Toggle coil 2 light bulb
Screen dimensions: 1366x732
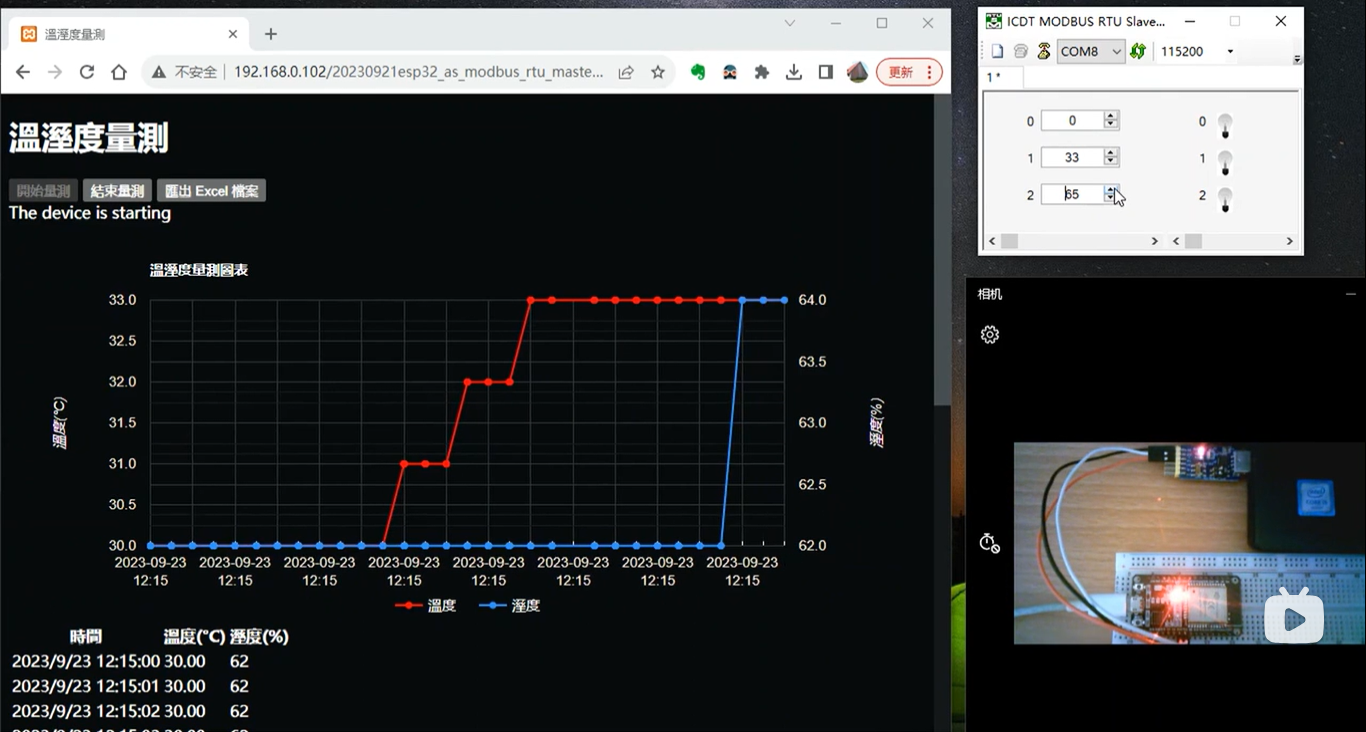[x=1224, y=198]
